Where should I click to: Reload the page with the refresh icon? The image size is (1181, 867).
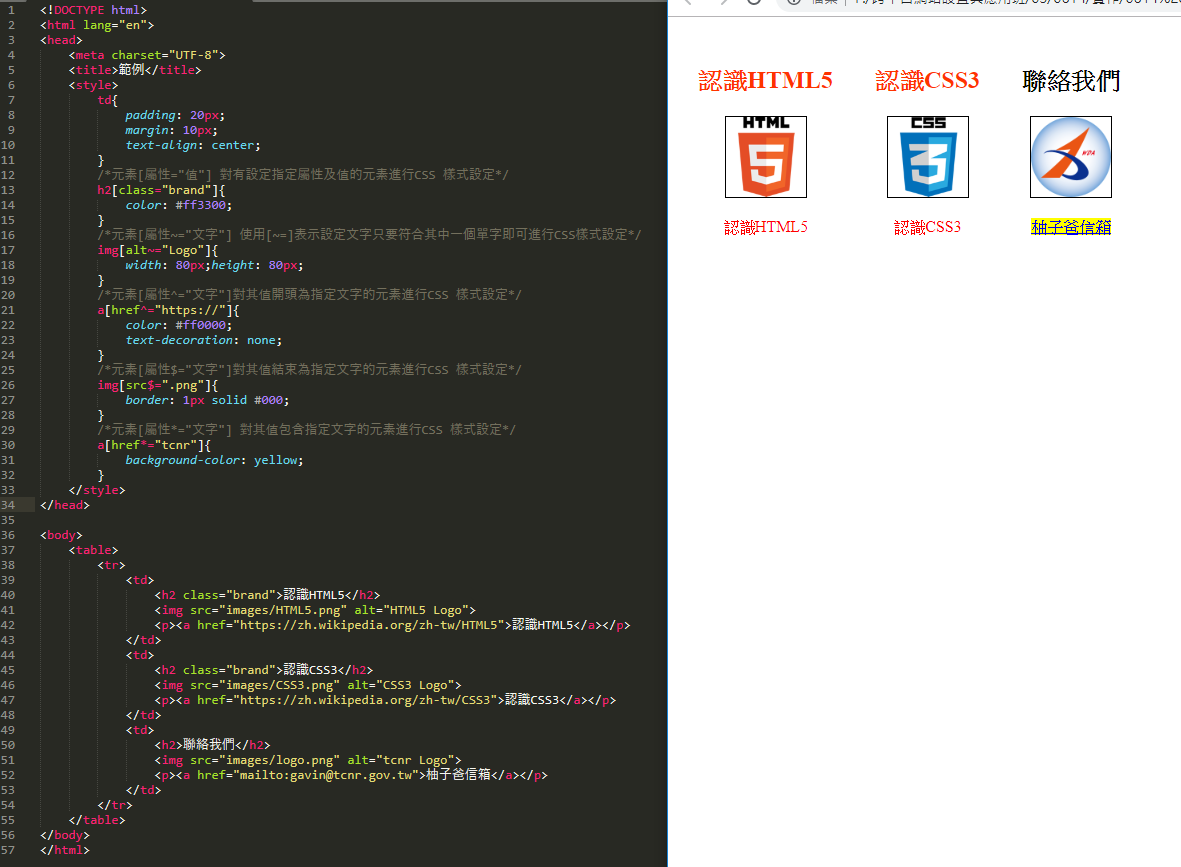(x=754, y=2)
